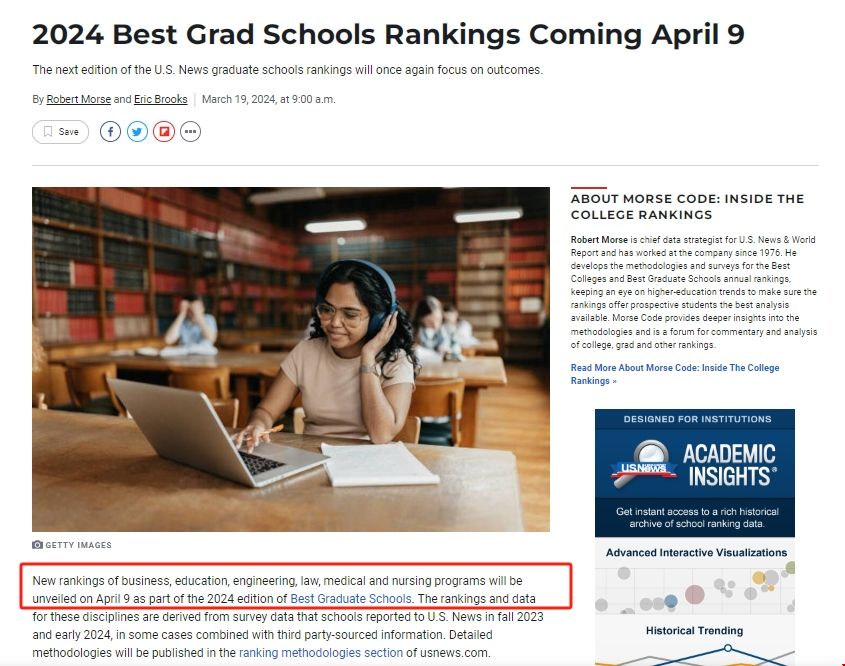Share the article on Facebook
The height and width of the screenshot is (666, 845).
tap(110, 132)
